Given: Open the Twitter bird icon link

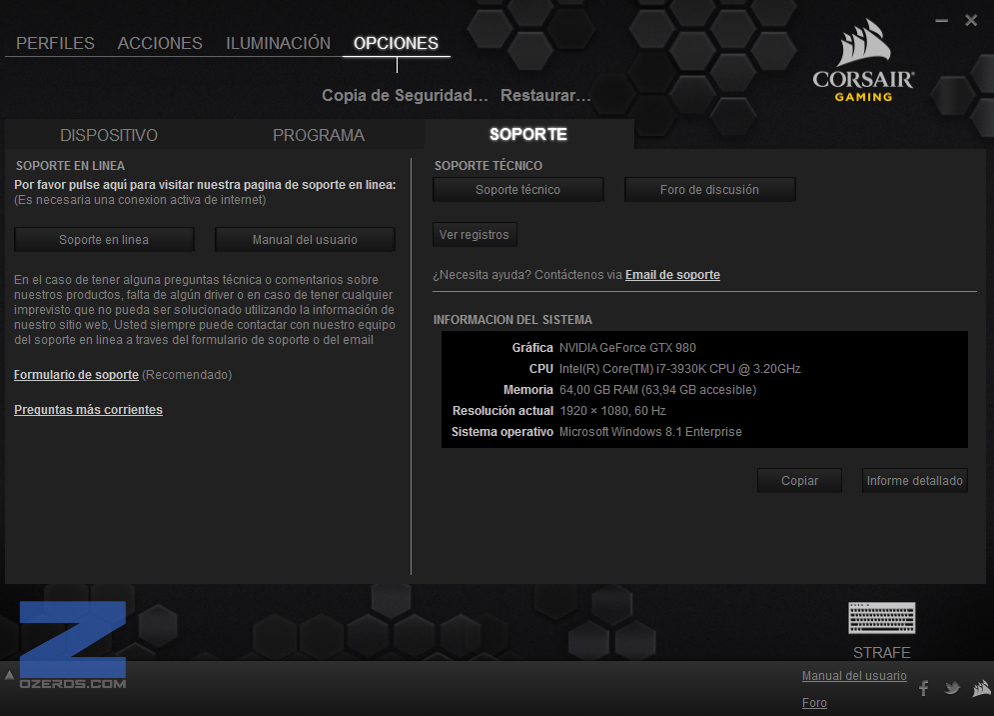Looking at the screenshot, I should [x=952, y=687].
